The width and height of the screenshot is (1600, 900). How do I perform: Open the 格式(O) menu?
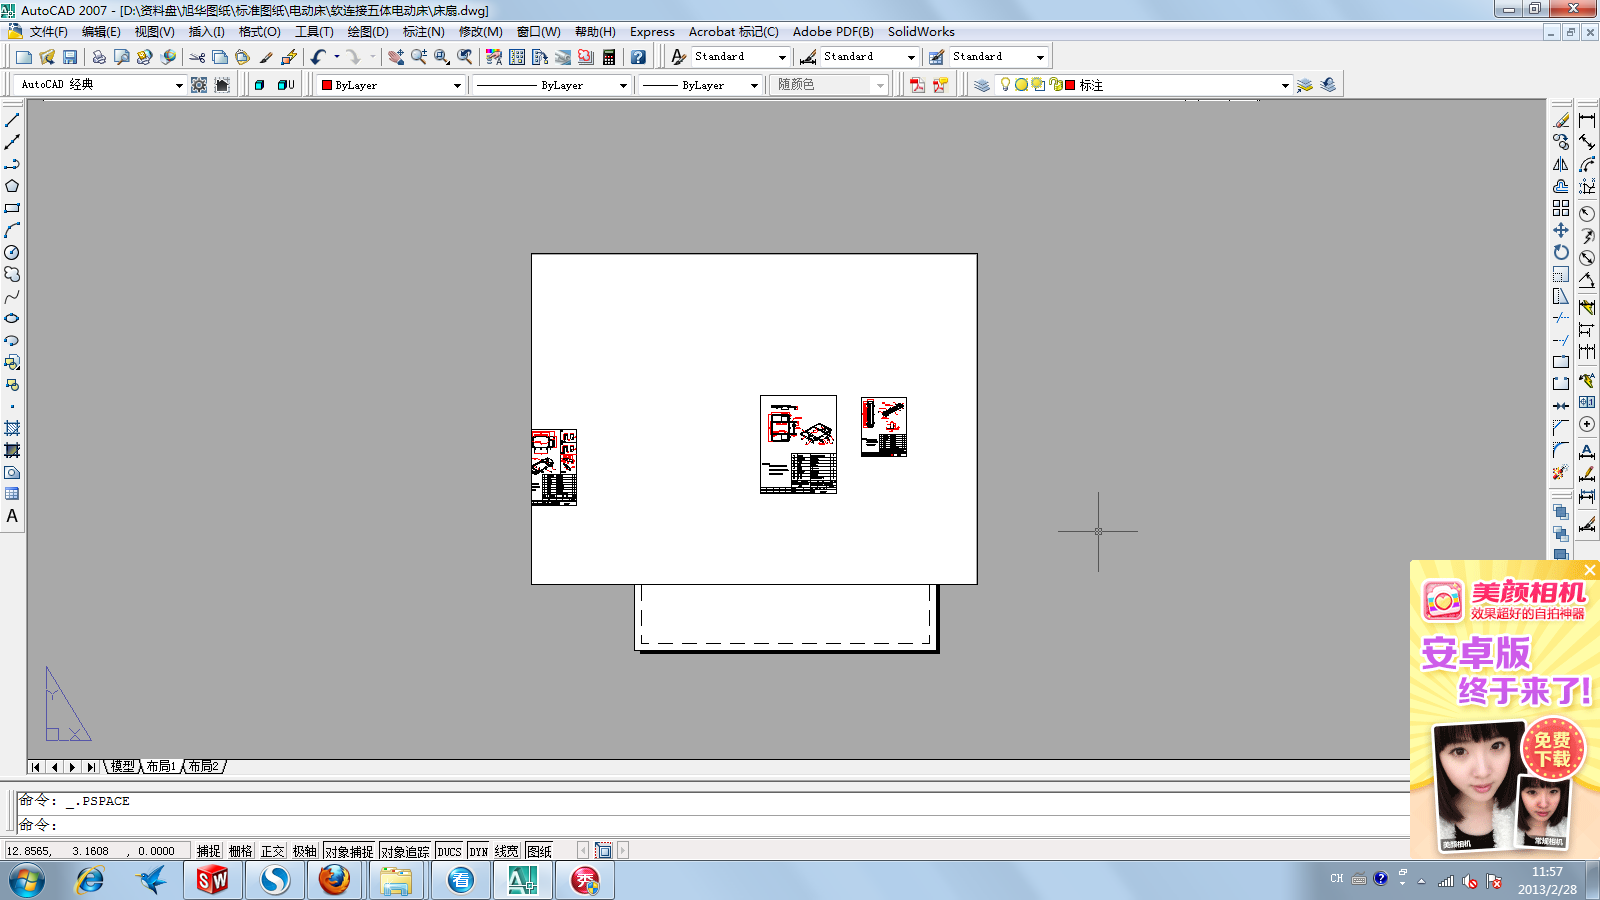pos(260,32)
